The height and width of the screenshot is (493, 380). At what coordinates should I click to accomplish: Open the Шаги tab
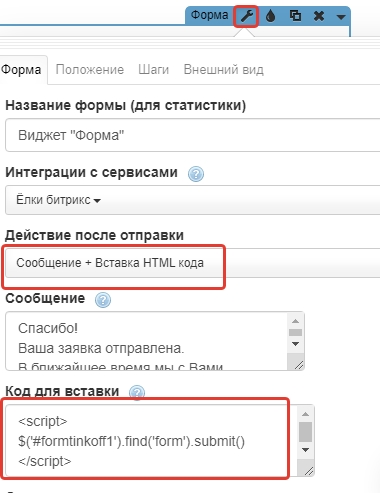154,70
